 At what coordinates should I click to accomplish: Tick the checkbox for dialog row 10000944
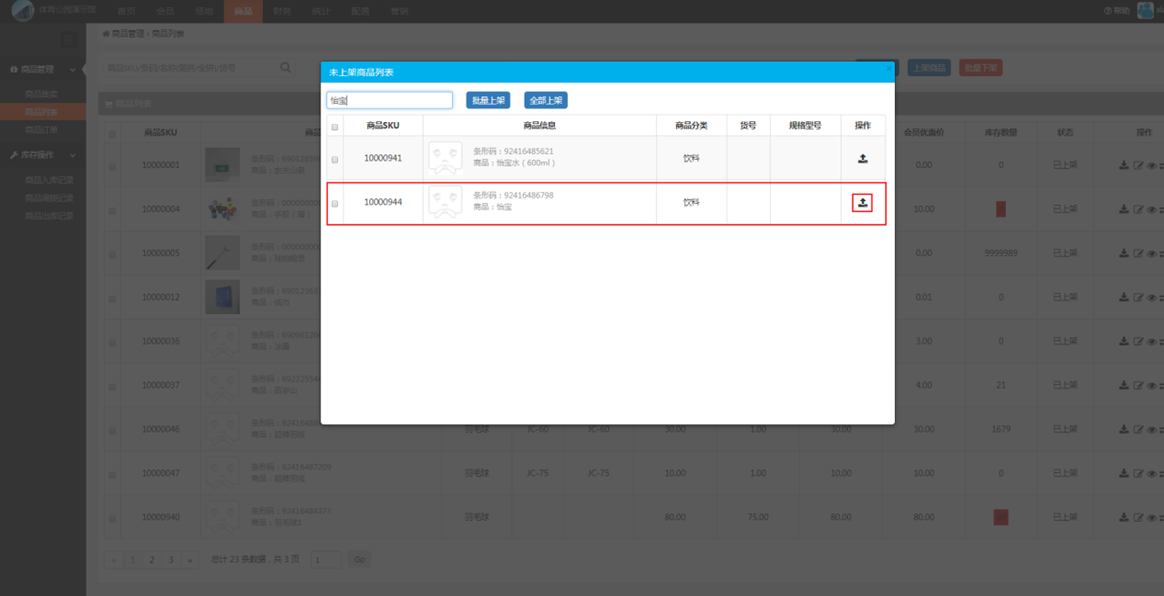click(x=335, y=203)
